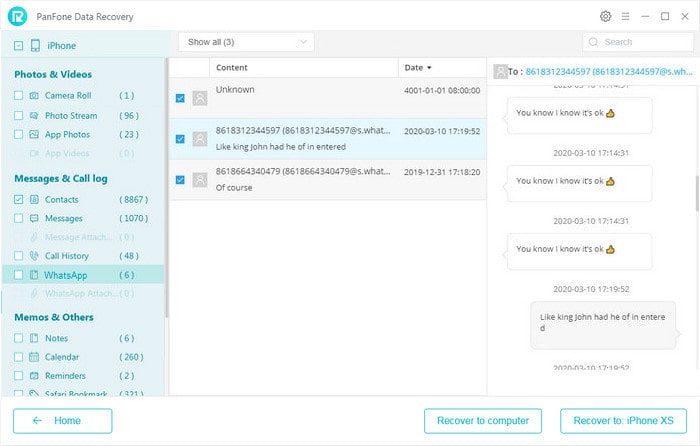700x446 pixels.
Task: Sort by the Date column arrow
Action: click(429, 68)
